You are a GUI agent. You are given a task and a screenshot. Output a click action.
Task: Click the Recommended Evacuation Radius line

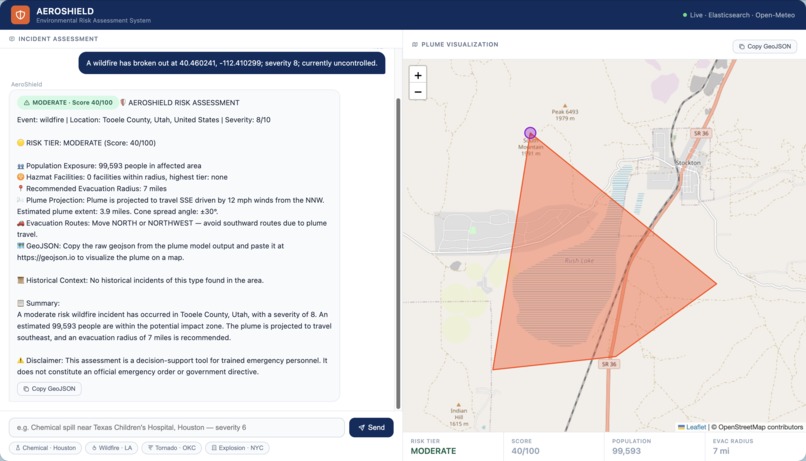[x=92, y=189]
